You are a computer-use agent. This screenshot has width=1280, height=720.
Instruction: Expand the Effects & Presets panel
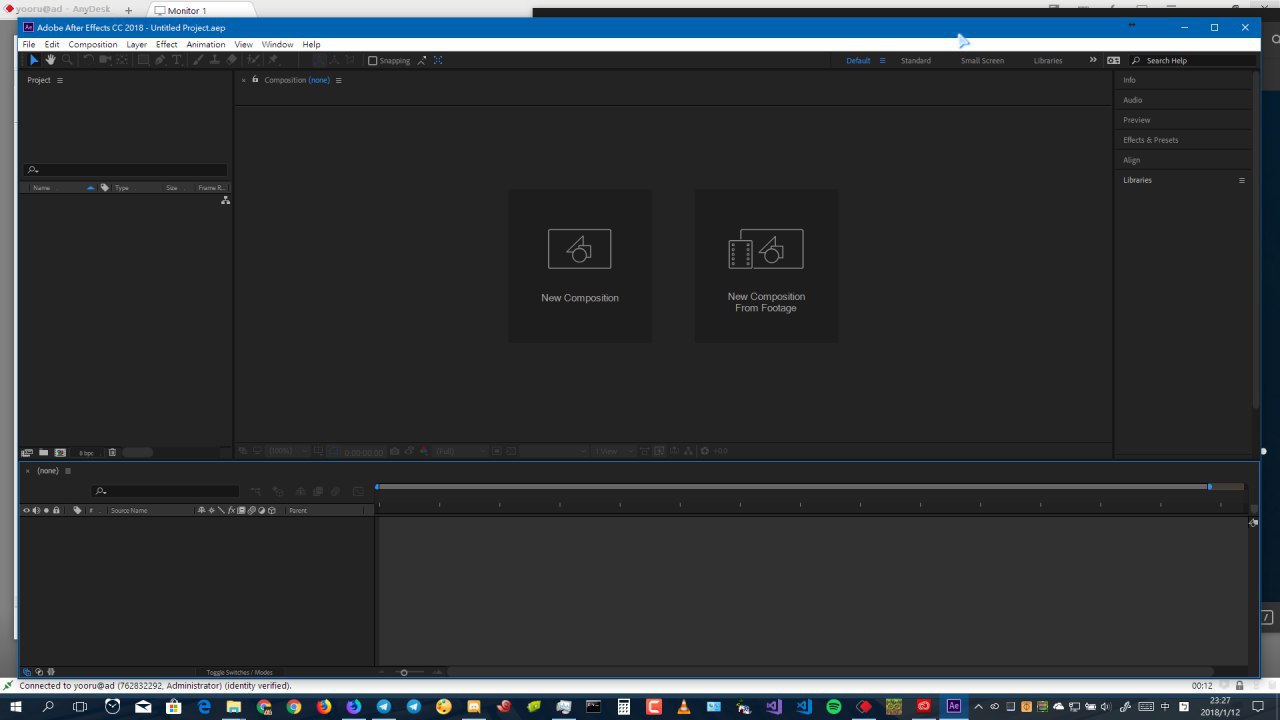coord(1150,140)
